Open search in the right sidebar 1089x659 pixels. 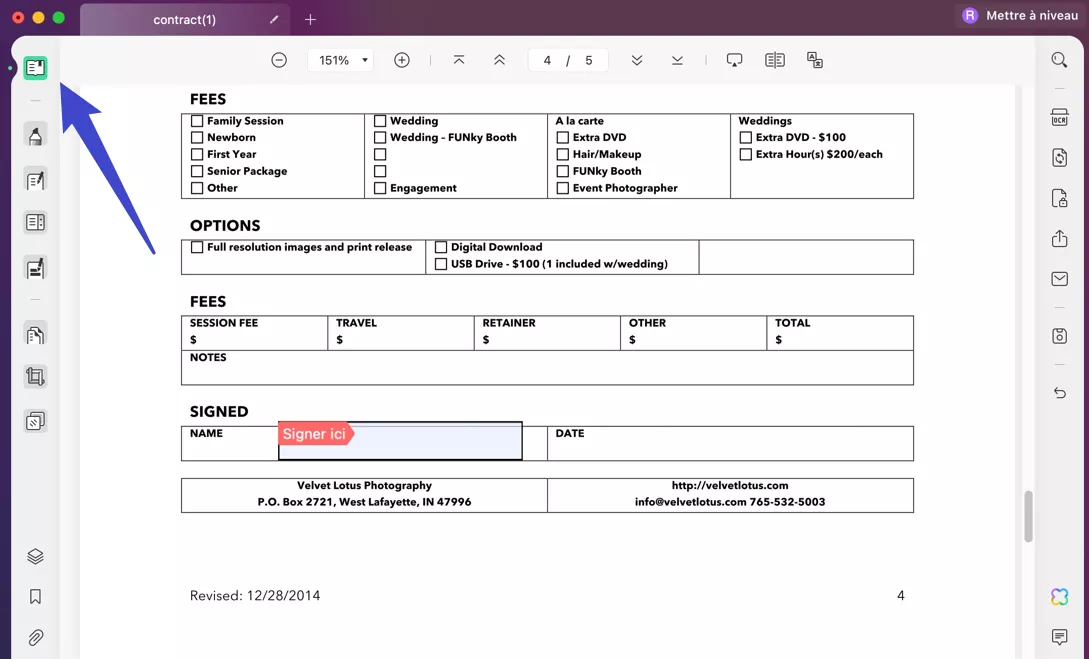(x=1059, y=59)
